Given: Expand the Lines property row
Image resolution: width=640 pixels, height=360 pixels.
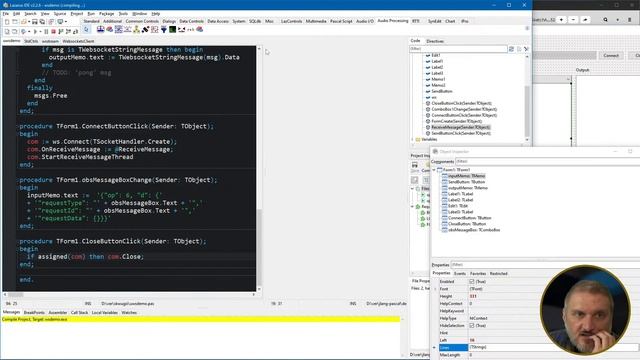Looking at the screenshot, I should tap(435, 348).
